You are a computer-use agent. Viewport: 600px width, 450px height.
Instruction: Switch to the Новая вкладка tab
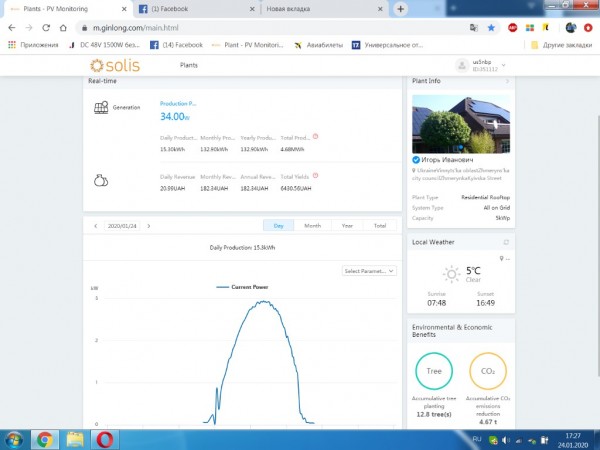click(x=324, y=9)
